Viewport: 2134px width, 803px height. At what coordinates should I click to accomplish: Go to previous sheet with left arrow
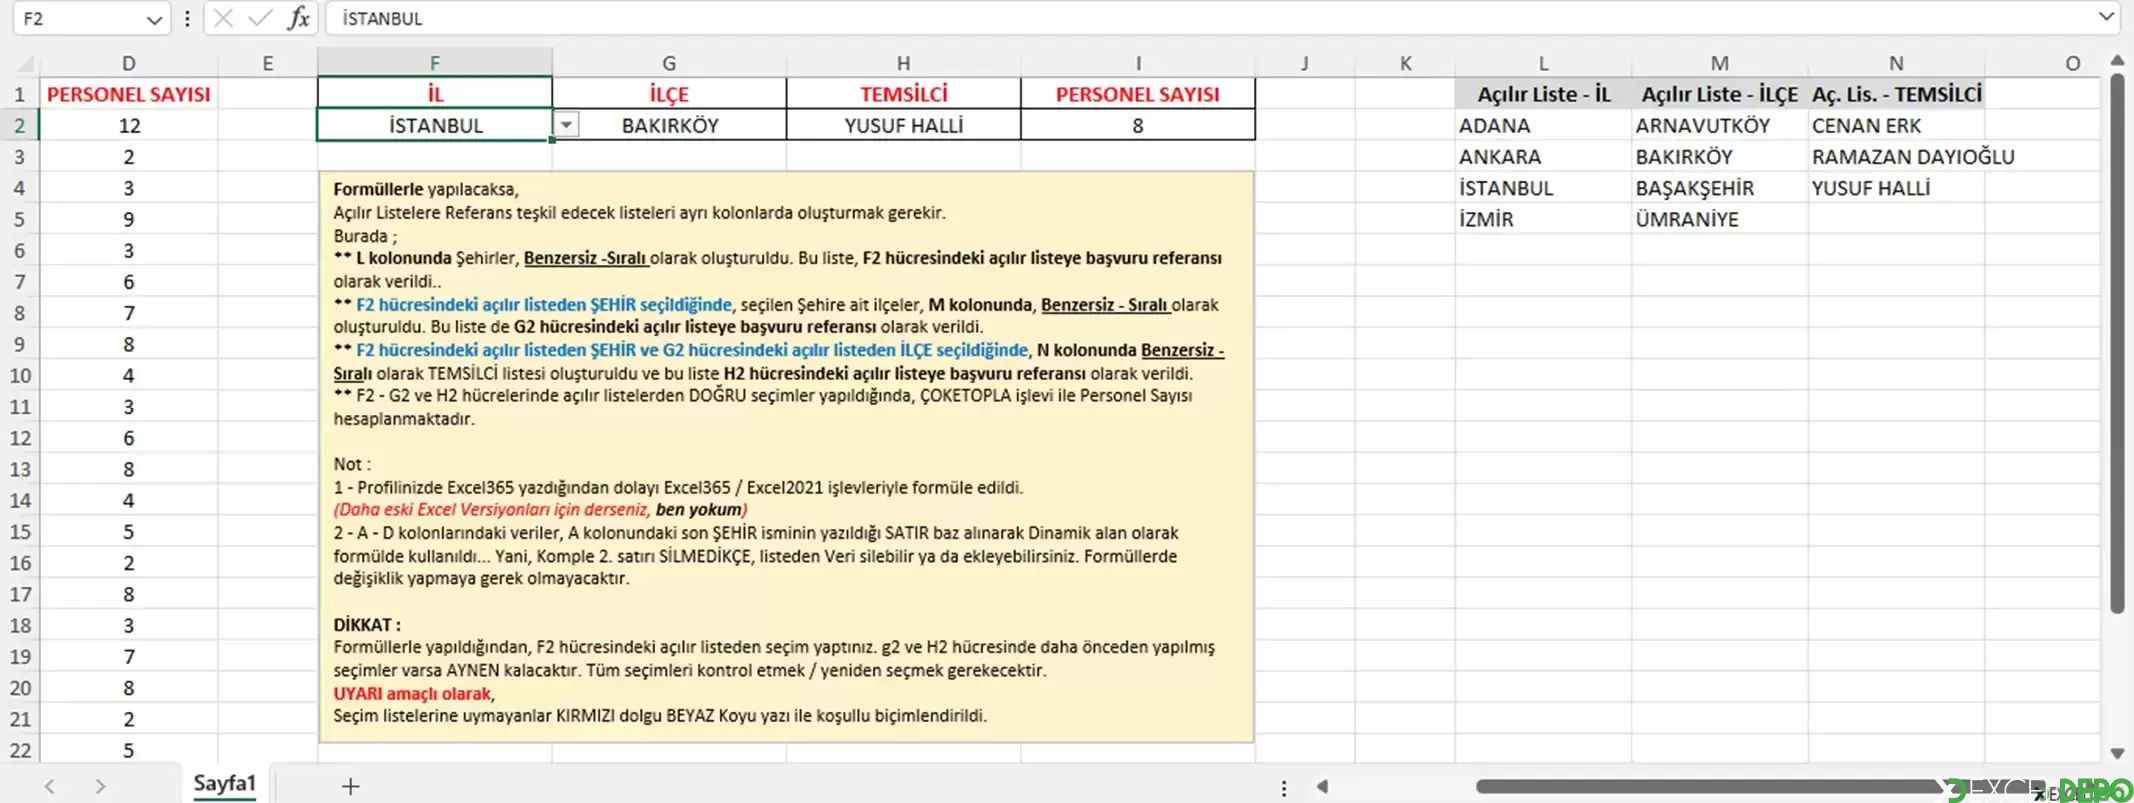(50, 786)
